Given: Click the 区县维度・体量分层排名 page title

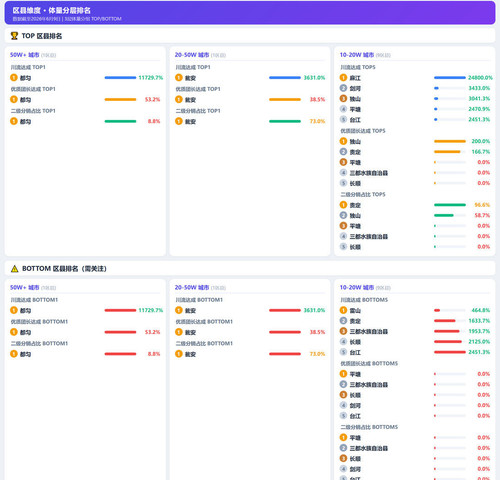Looking at the screenshot, I should tap(51, 10).
